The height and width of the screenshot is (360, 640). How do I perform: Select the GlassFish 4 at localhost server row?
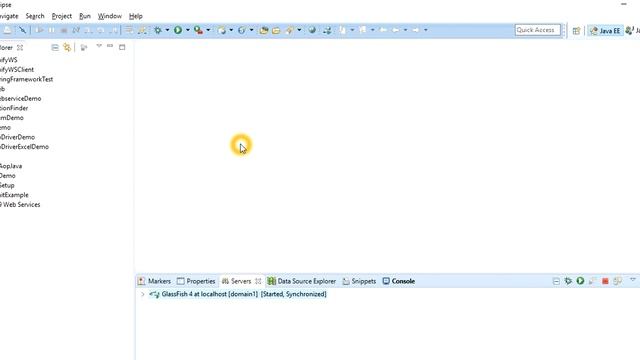pos(238,294)
